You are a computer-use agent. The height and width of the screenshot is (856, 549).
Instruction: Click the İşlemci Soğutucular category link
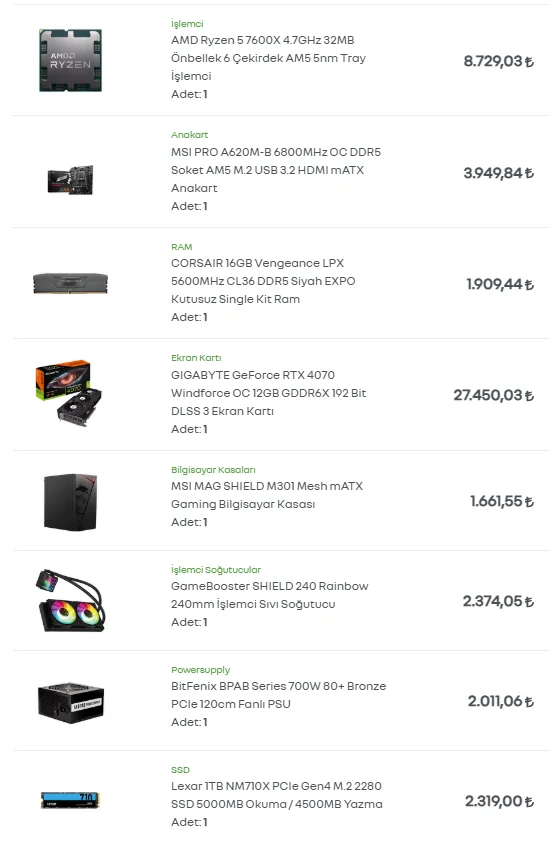click(216, 570)
